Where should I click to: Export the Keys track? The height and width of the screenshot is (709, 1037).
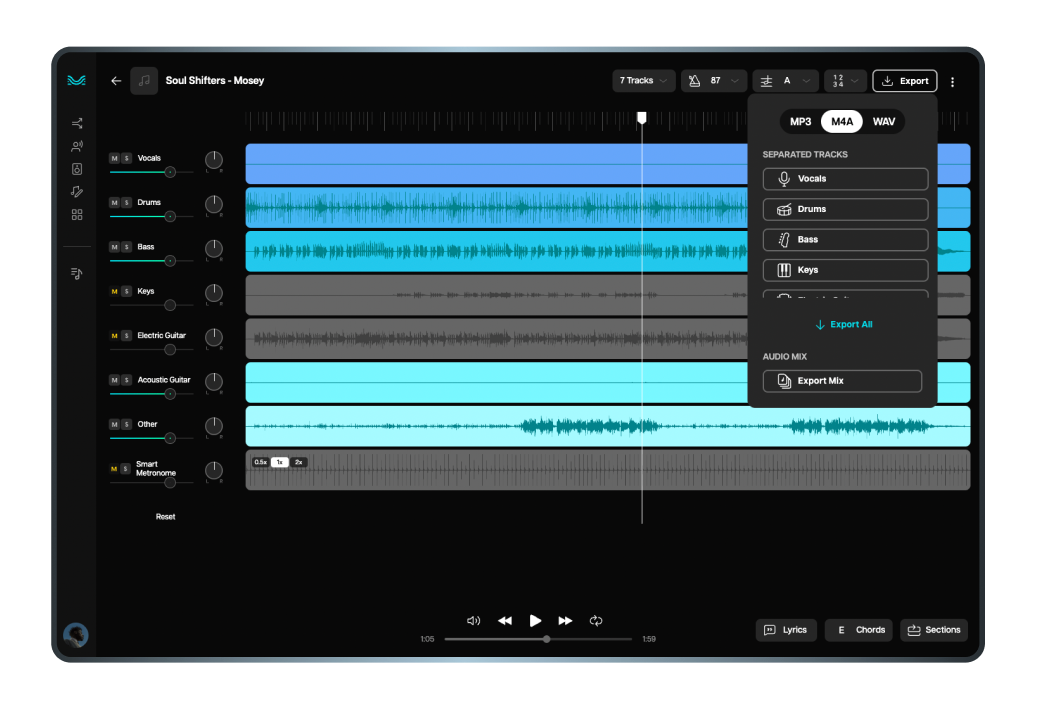click(845, 270)
